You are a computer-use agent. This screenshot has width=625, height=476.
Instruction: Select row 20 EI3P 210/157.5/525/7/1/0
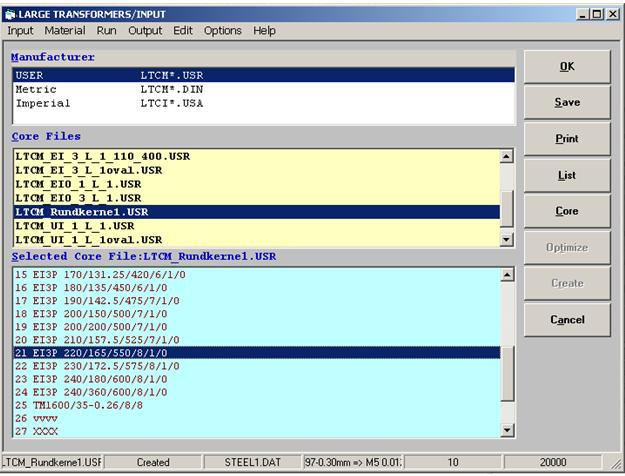257,340
